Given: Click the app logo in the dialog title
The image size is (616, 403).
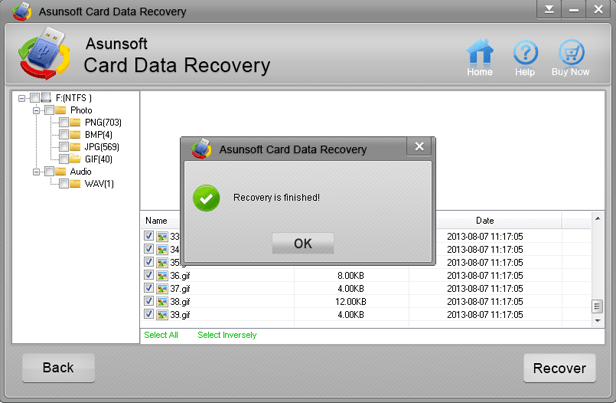Looking at the screenshot, I should point(202,148).
